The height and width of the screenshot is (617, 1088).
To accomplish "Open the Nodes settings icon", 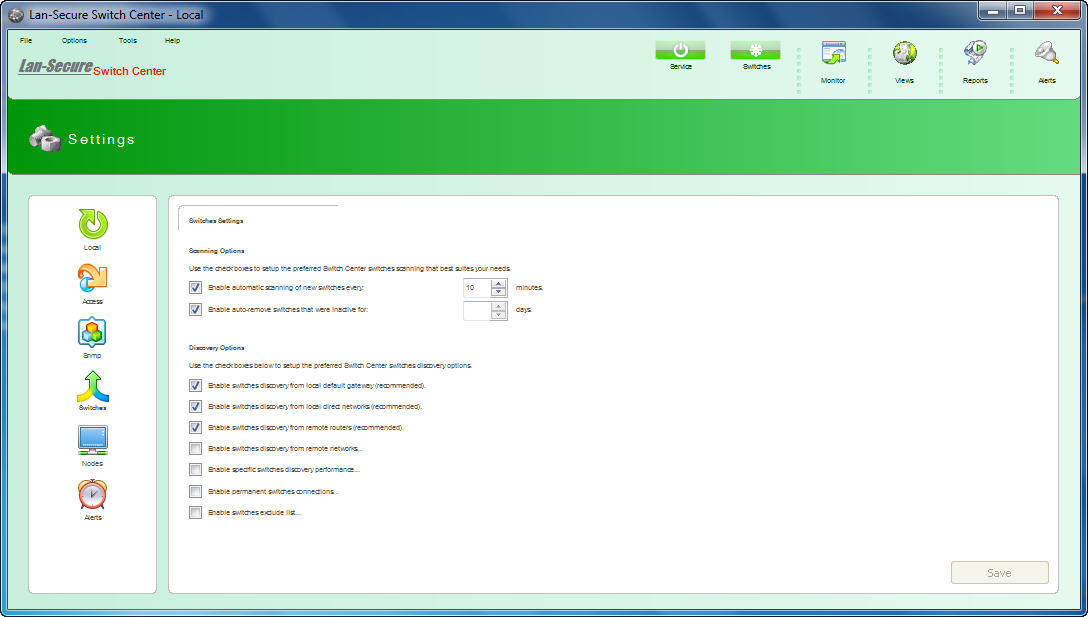I will pyautogui.click(x=92, y=441).
